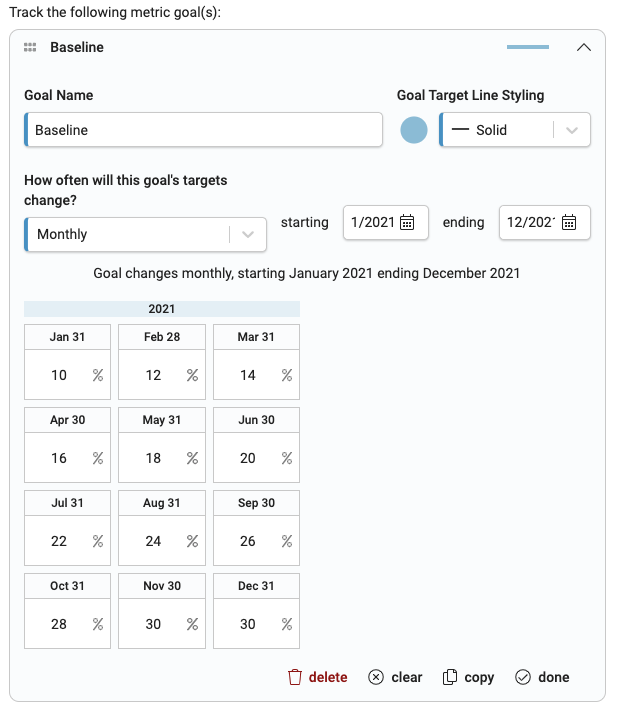Click the starting date 1/2021 field
617x711 pixels.
[385, 223]
